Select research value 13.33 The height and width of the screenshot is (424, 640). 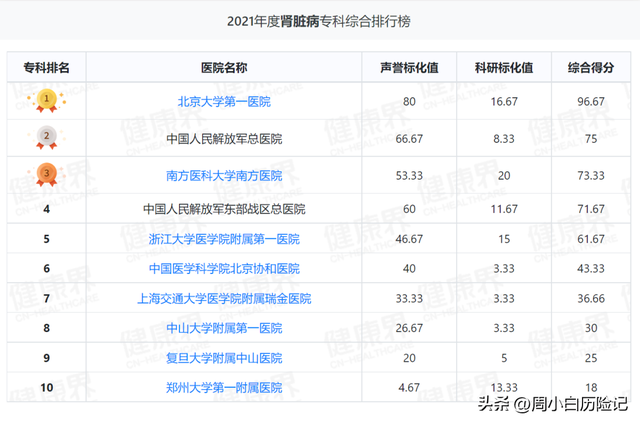click(x=504, y=388)
